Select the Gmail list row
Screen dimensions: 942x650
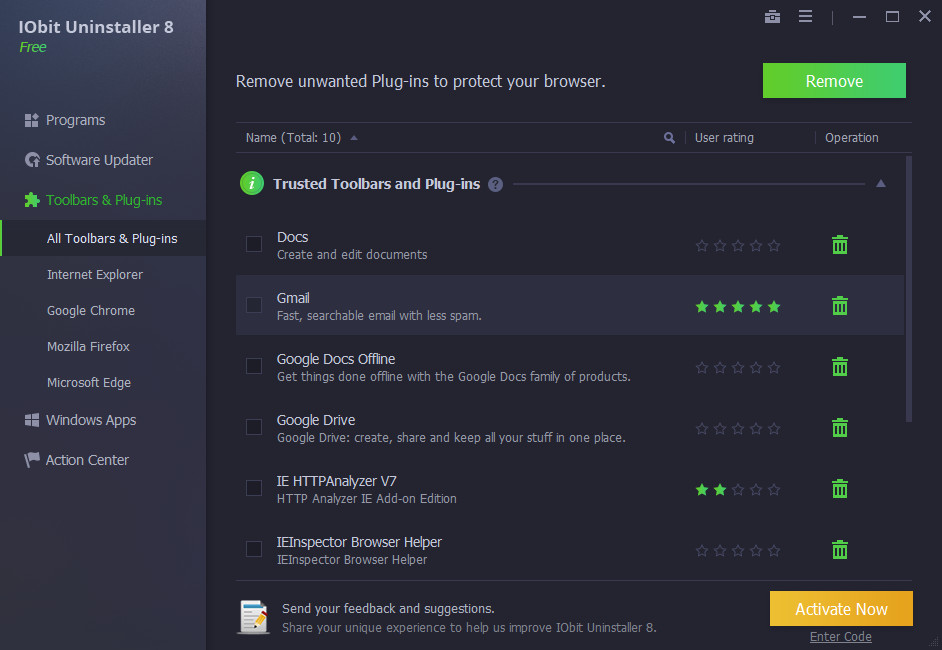pos(570,305)
